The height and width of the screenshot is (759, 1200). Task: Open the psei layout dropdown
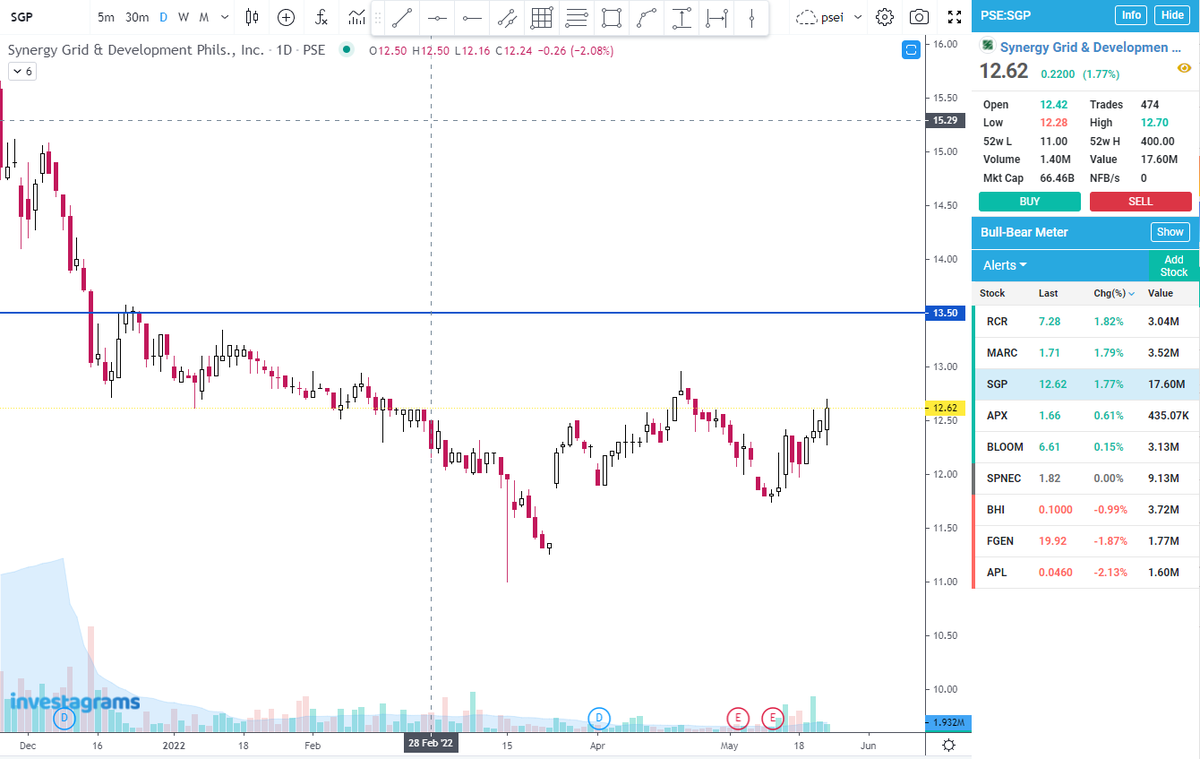pos(829,17)
